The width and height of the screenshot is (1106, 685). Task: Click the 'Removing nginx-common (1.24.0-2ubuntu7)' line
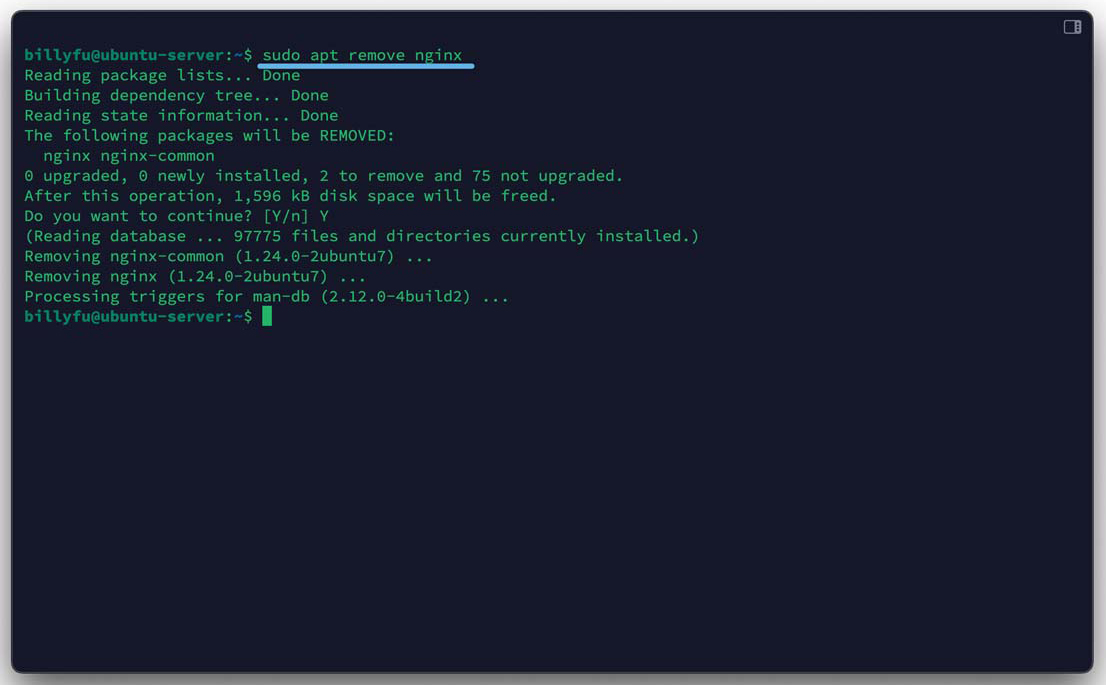[228, 256]
